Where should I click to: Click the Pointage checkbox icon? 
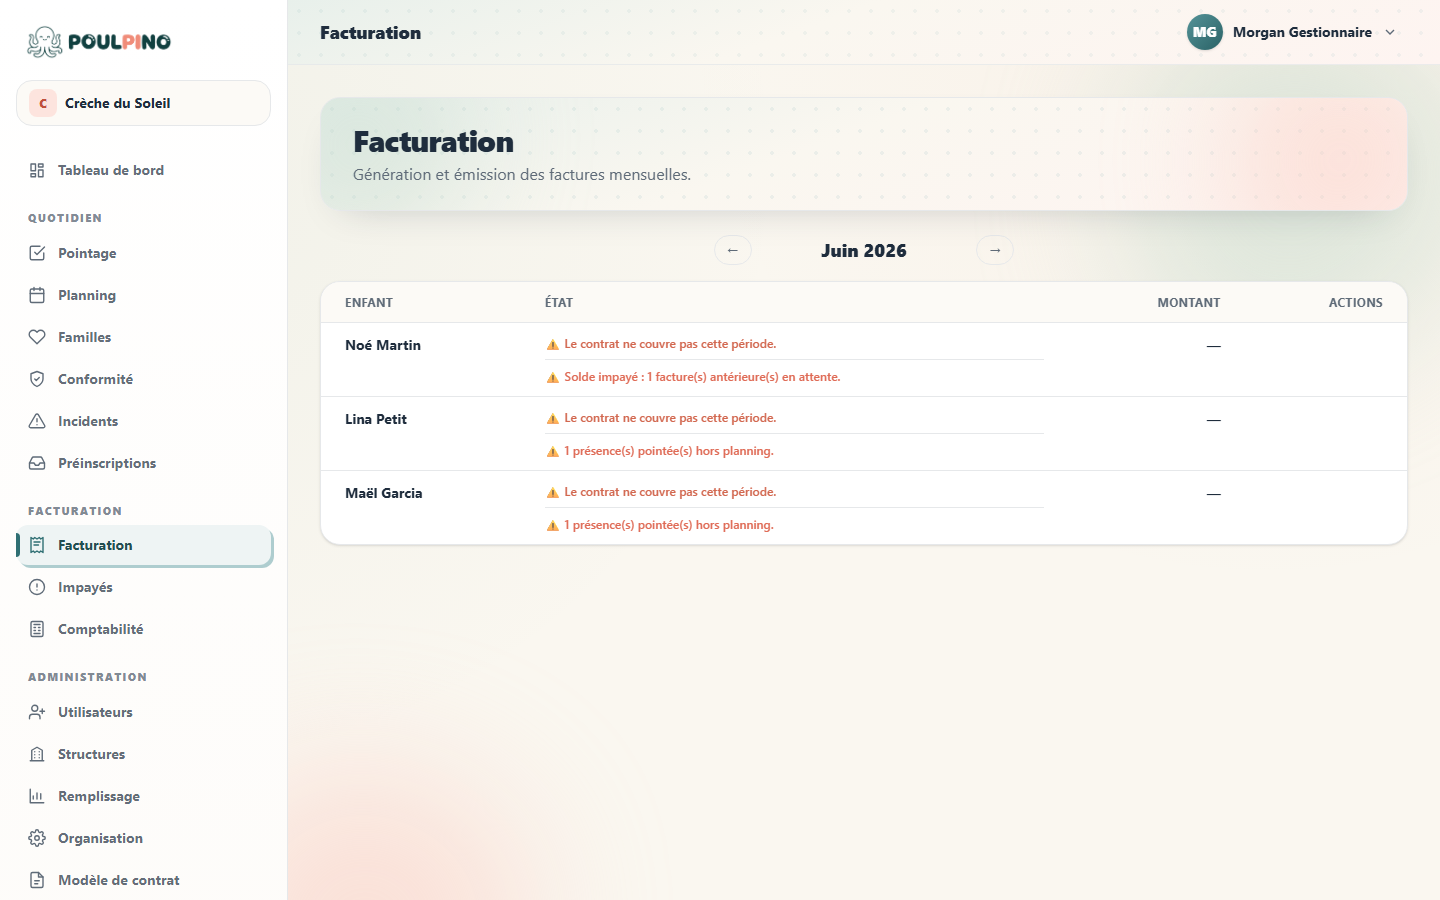click(x=37, y=253)
